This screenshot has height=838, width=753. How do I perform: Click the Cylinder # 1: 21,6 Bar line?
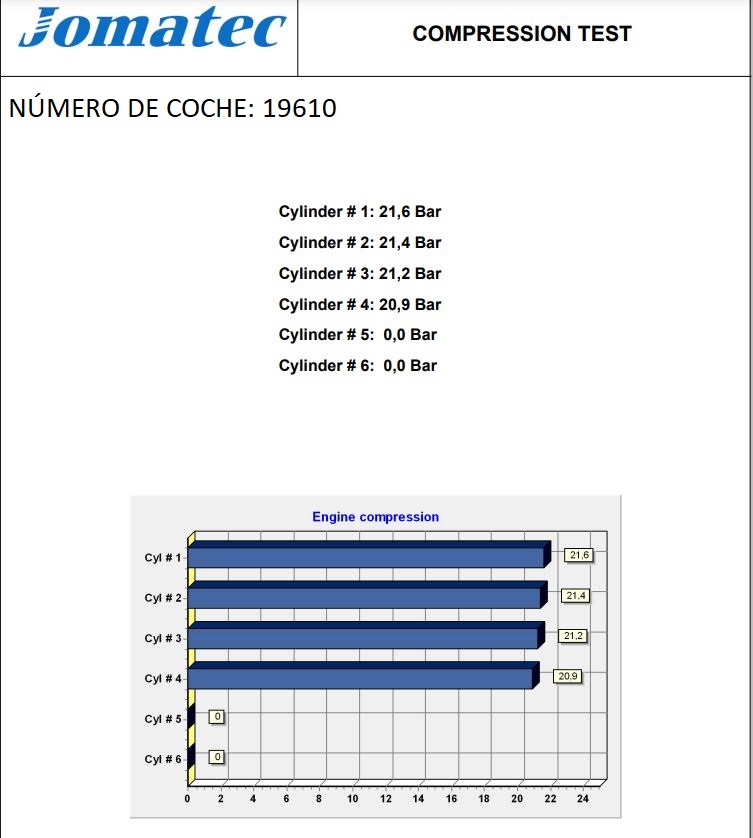point(359,212)
